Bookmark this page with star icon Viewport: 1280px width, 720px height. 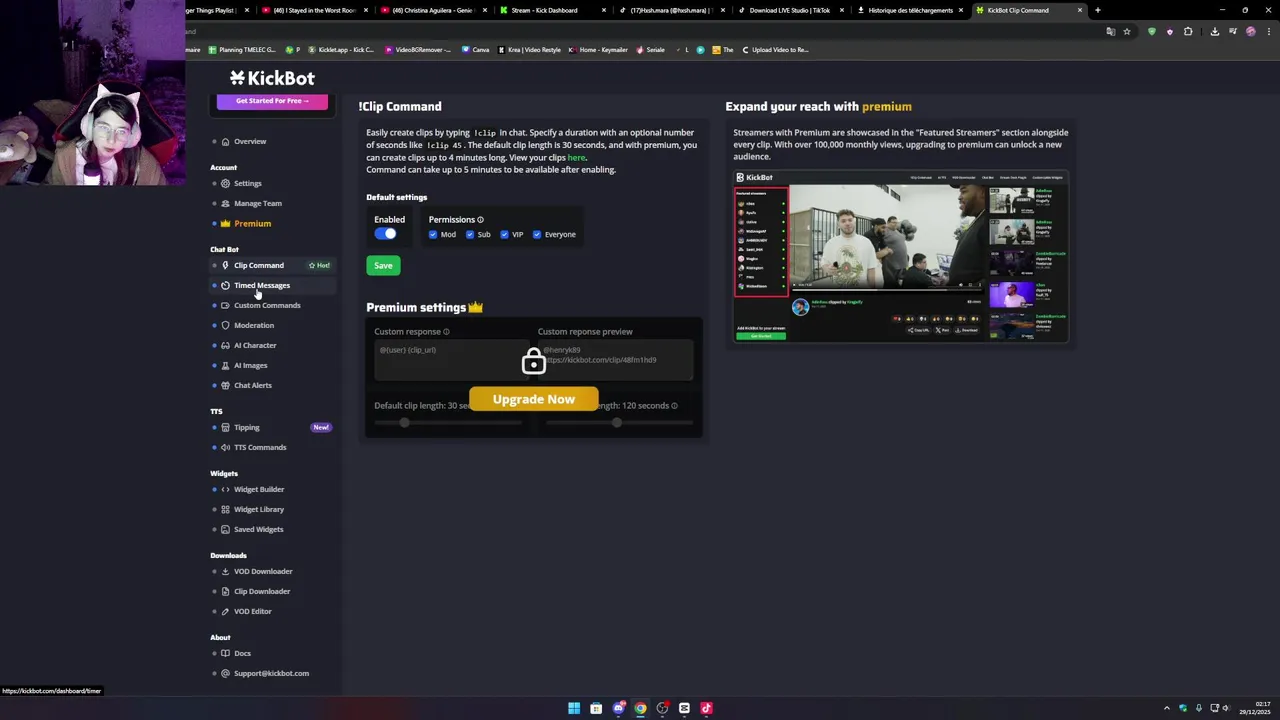coord(1127,31)
